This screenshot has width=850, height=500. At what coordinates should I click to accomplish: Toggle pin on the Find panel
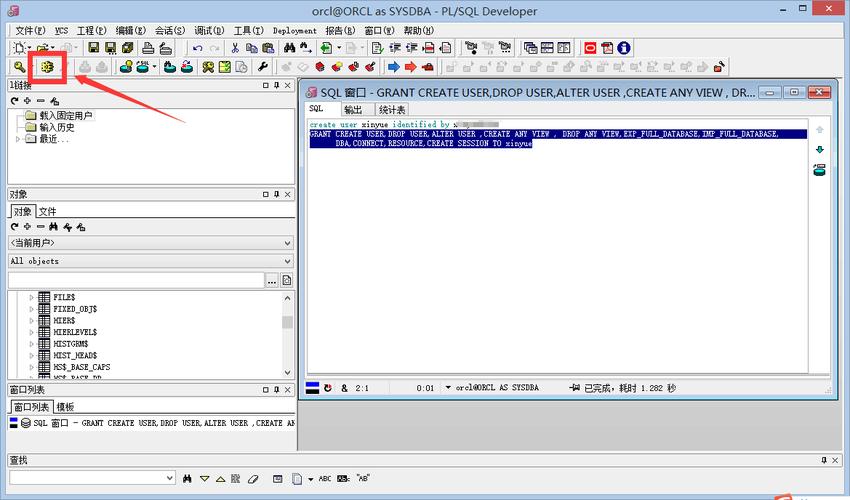pyautogui.click(x=824, y=460)
